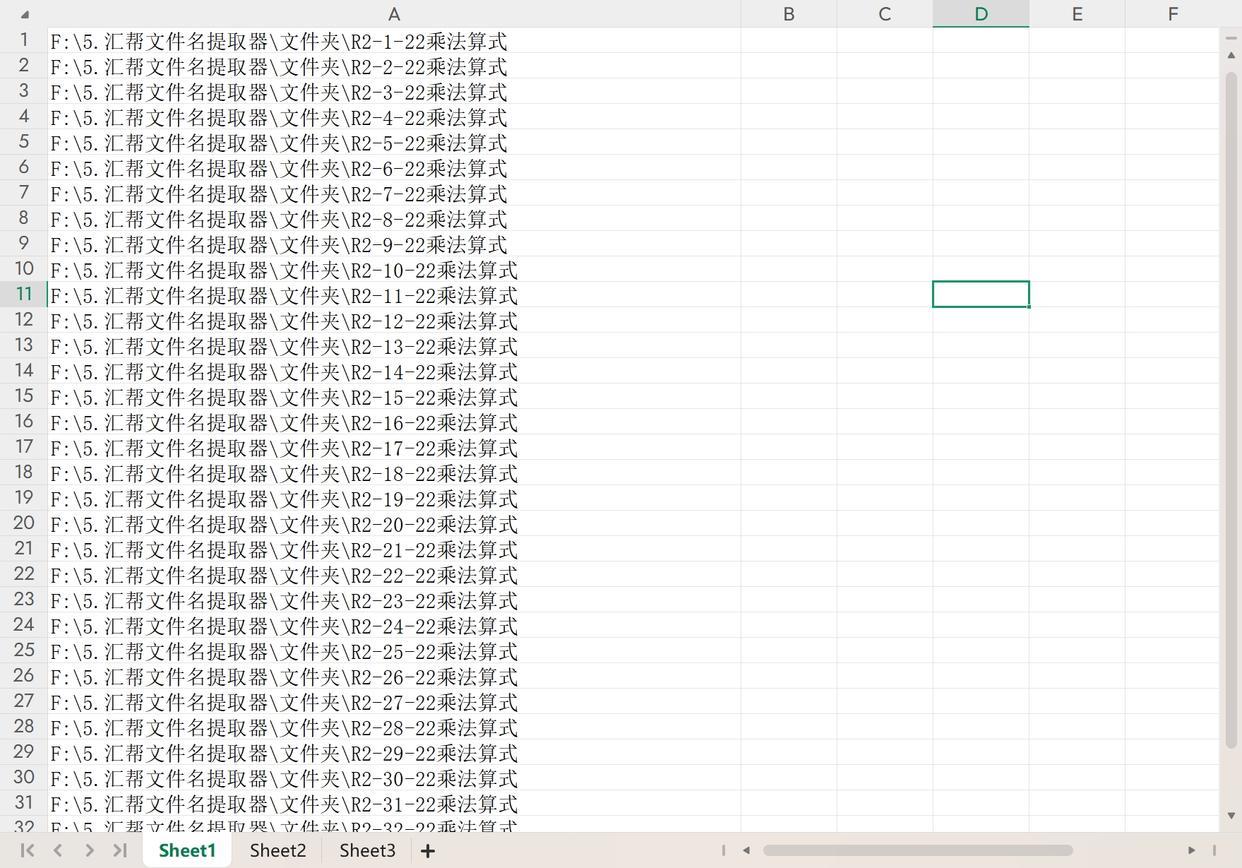Select cell with R2-24-22乘法算式 path
1242x868 pixels.
coord(394,625)
